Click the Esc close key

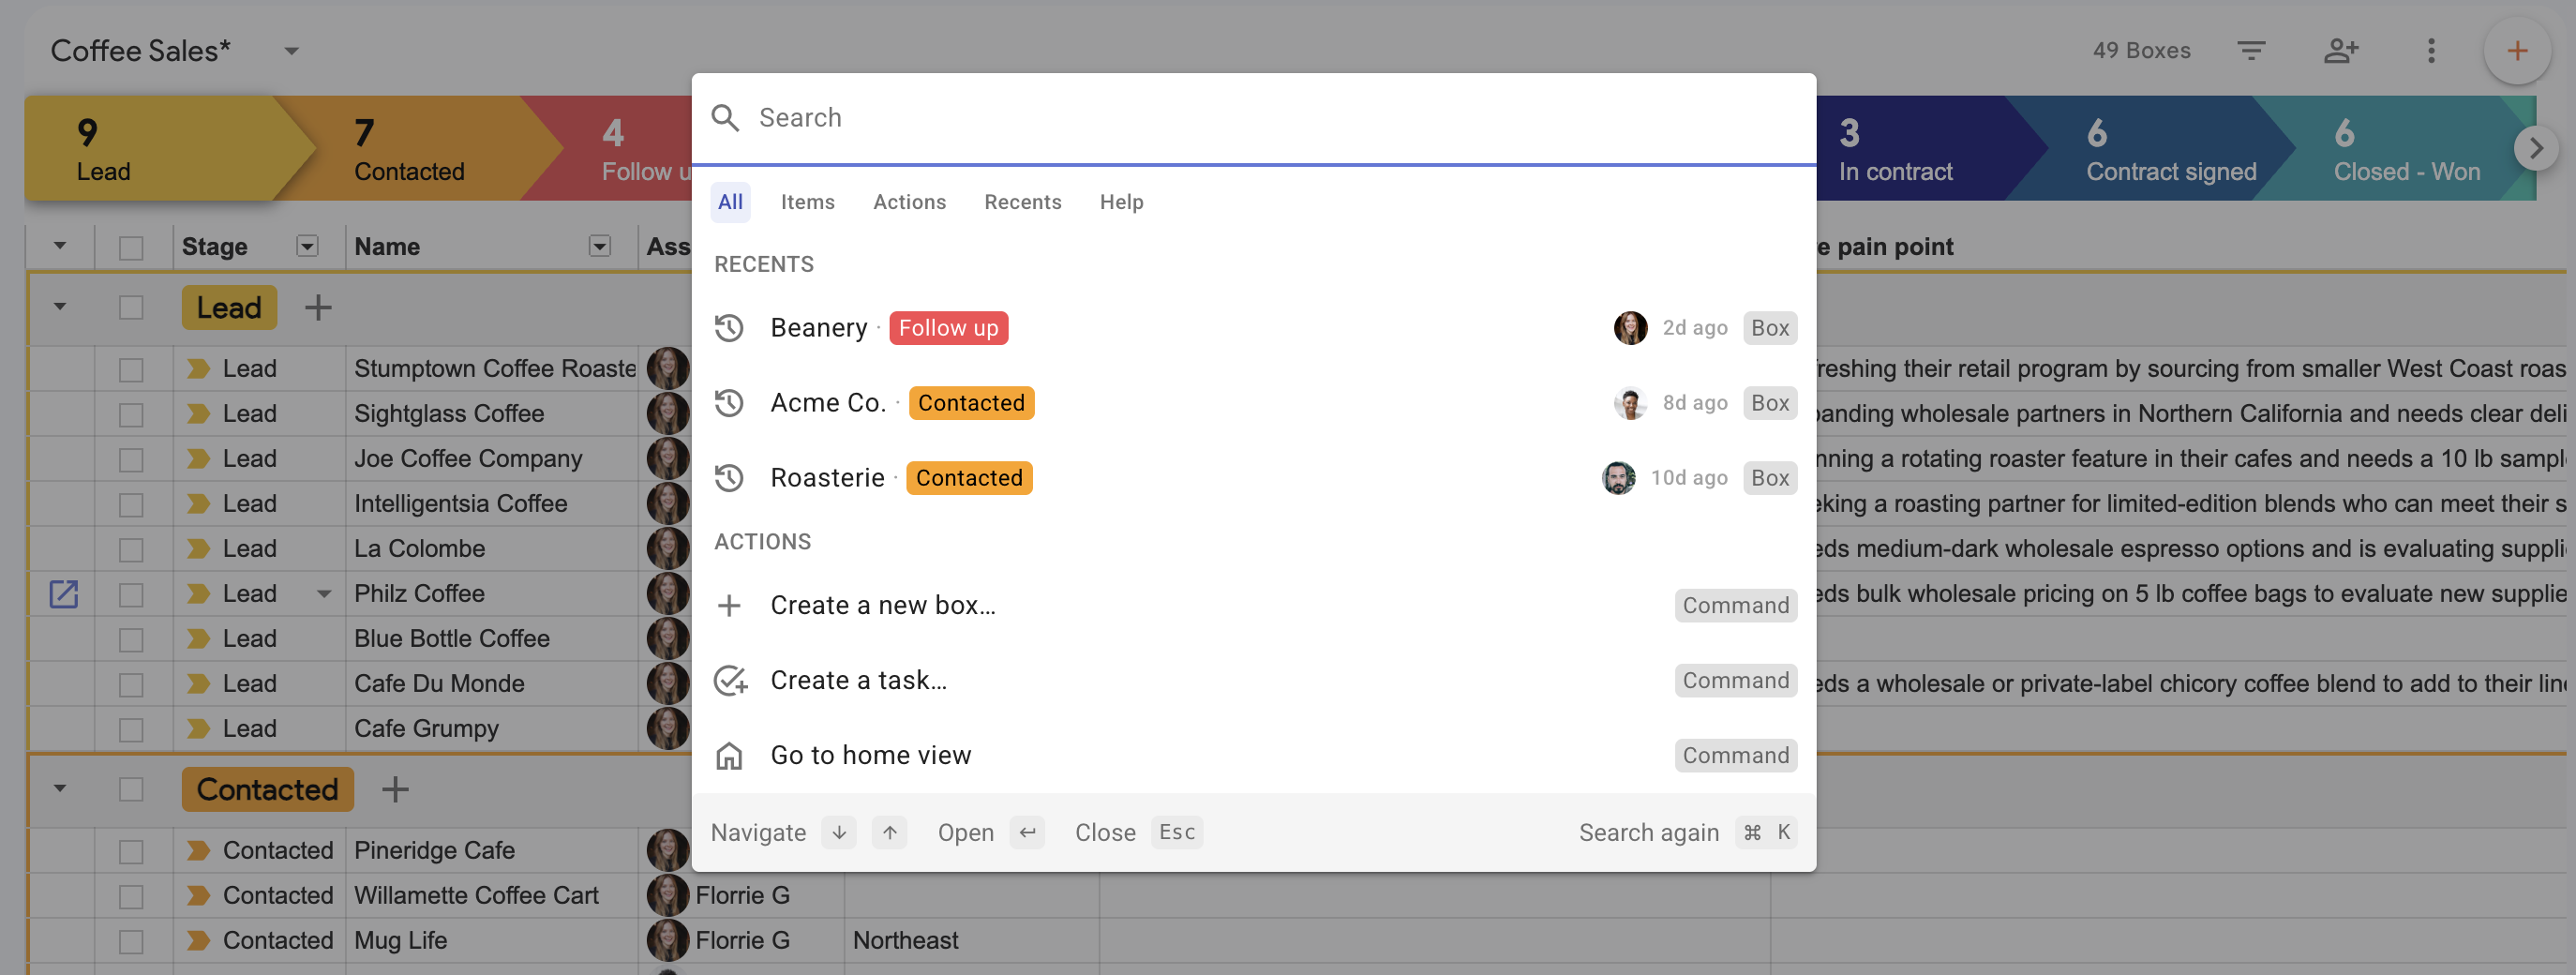click(x=1176, y=832)
